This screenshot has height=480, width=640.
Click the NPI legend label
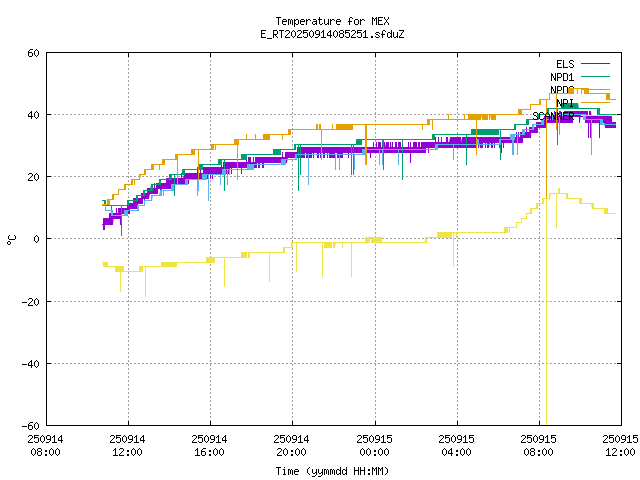coord(565,103)
